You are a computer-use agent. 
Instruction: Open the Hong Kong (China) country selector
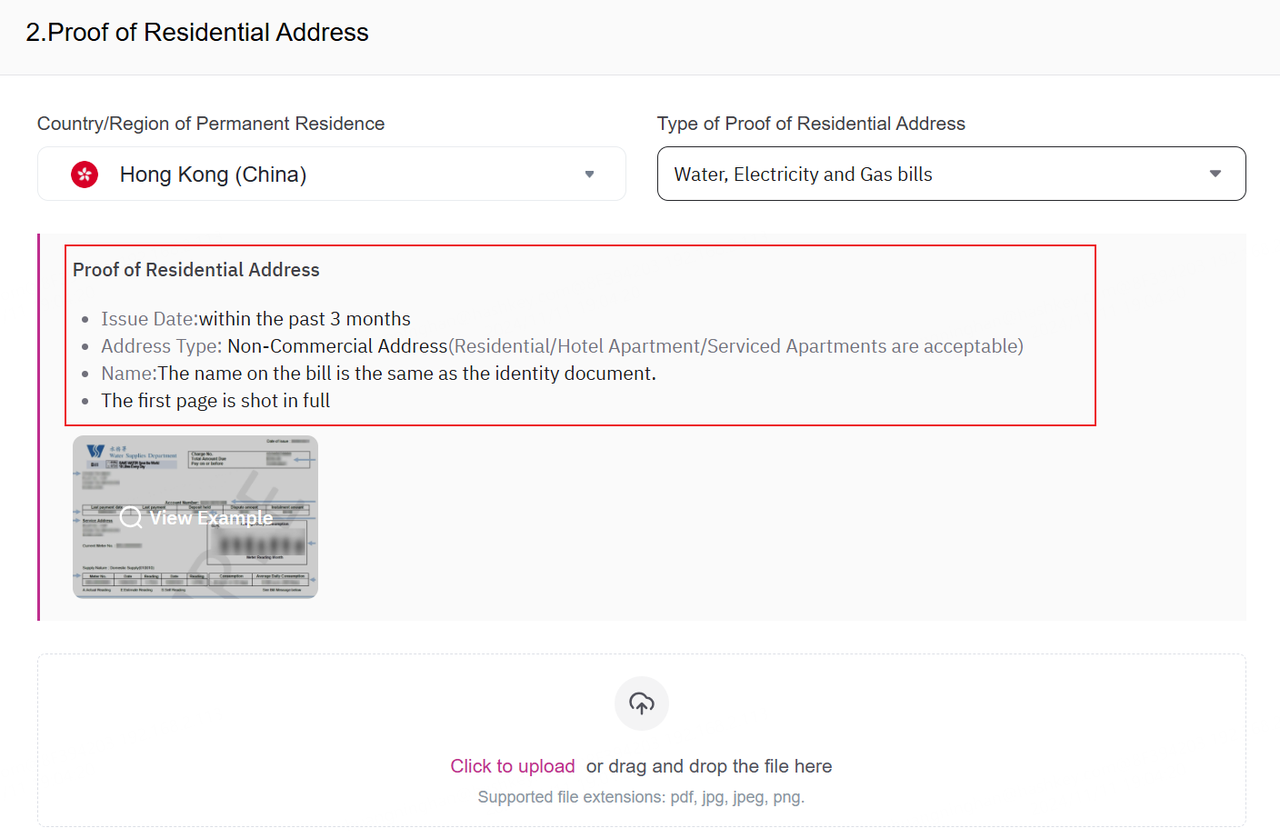click(x=332, y=174)
